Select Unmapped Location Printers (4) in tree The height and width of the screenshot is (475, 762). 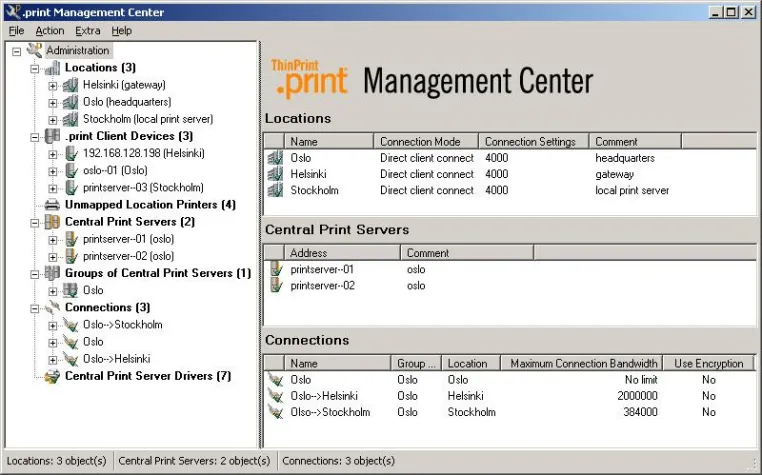[x=150, y=205]
